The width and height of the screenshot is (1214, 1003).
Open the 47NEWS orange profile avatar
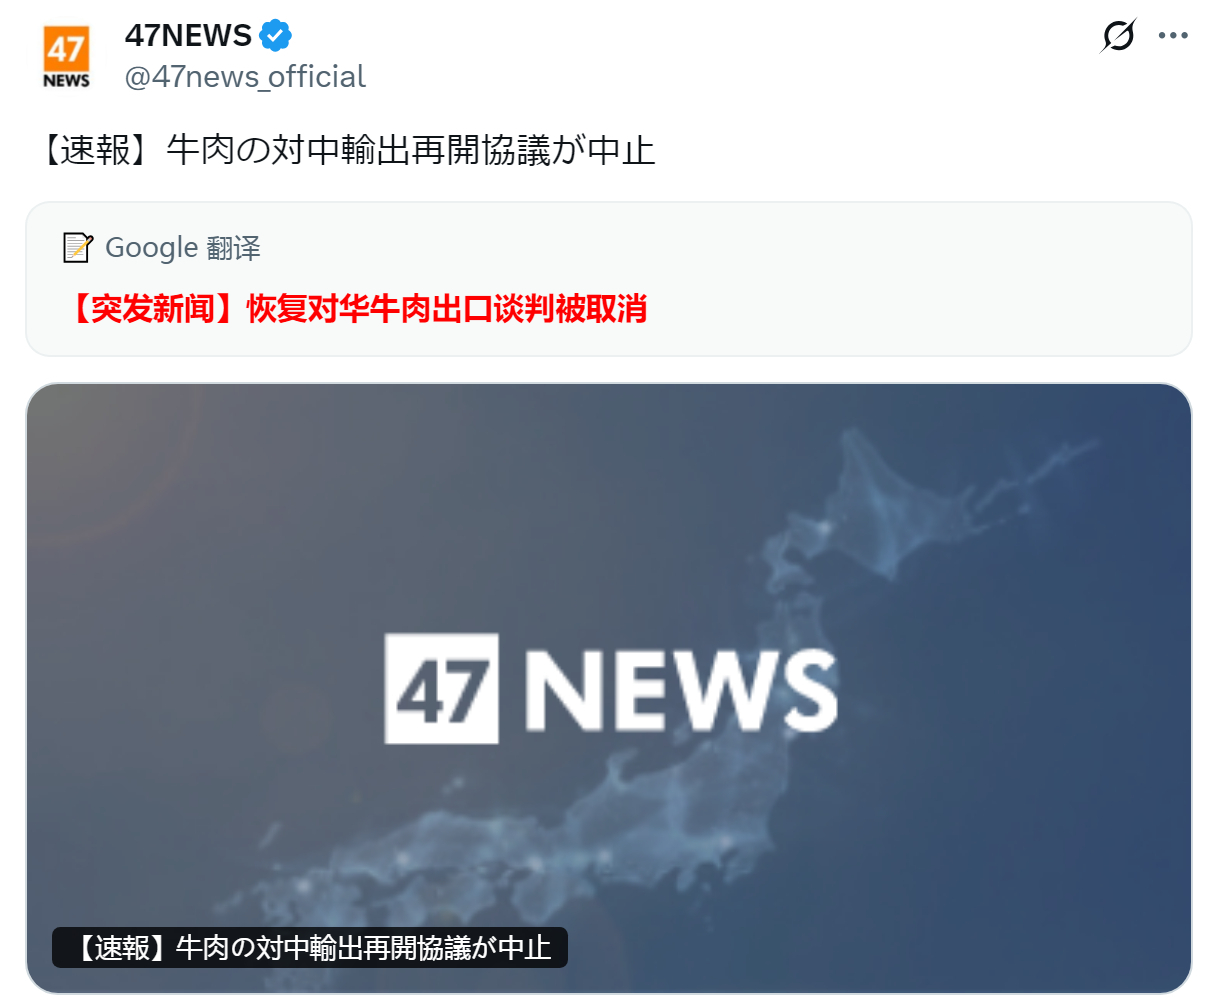point(66,57)
